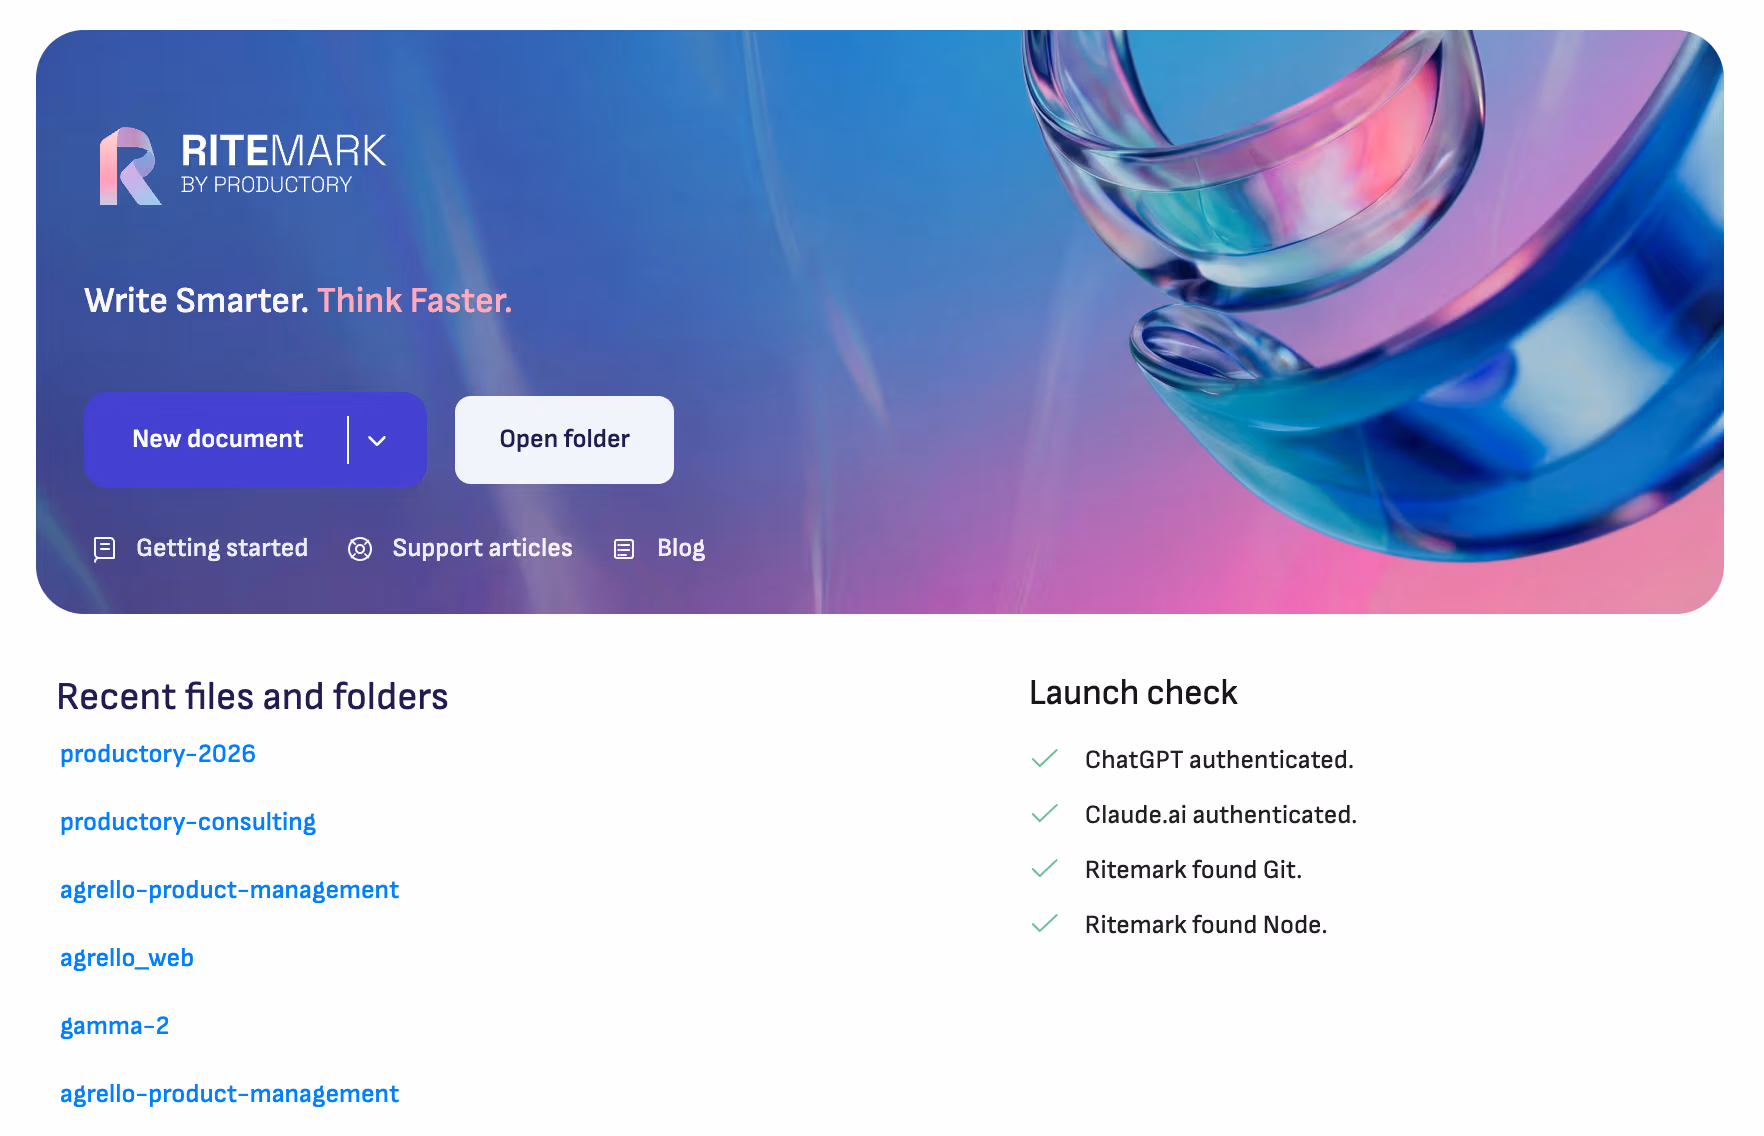Open the first agrello-product-management entry

click(229, 890)
